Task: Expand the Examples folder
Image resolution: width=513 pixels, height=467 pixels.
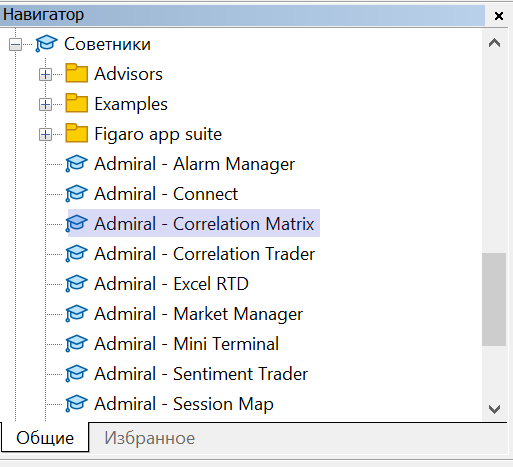Action: [45, 105]
